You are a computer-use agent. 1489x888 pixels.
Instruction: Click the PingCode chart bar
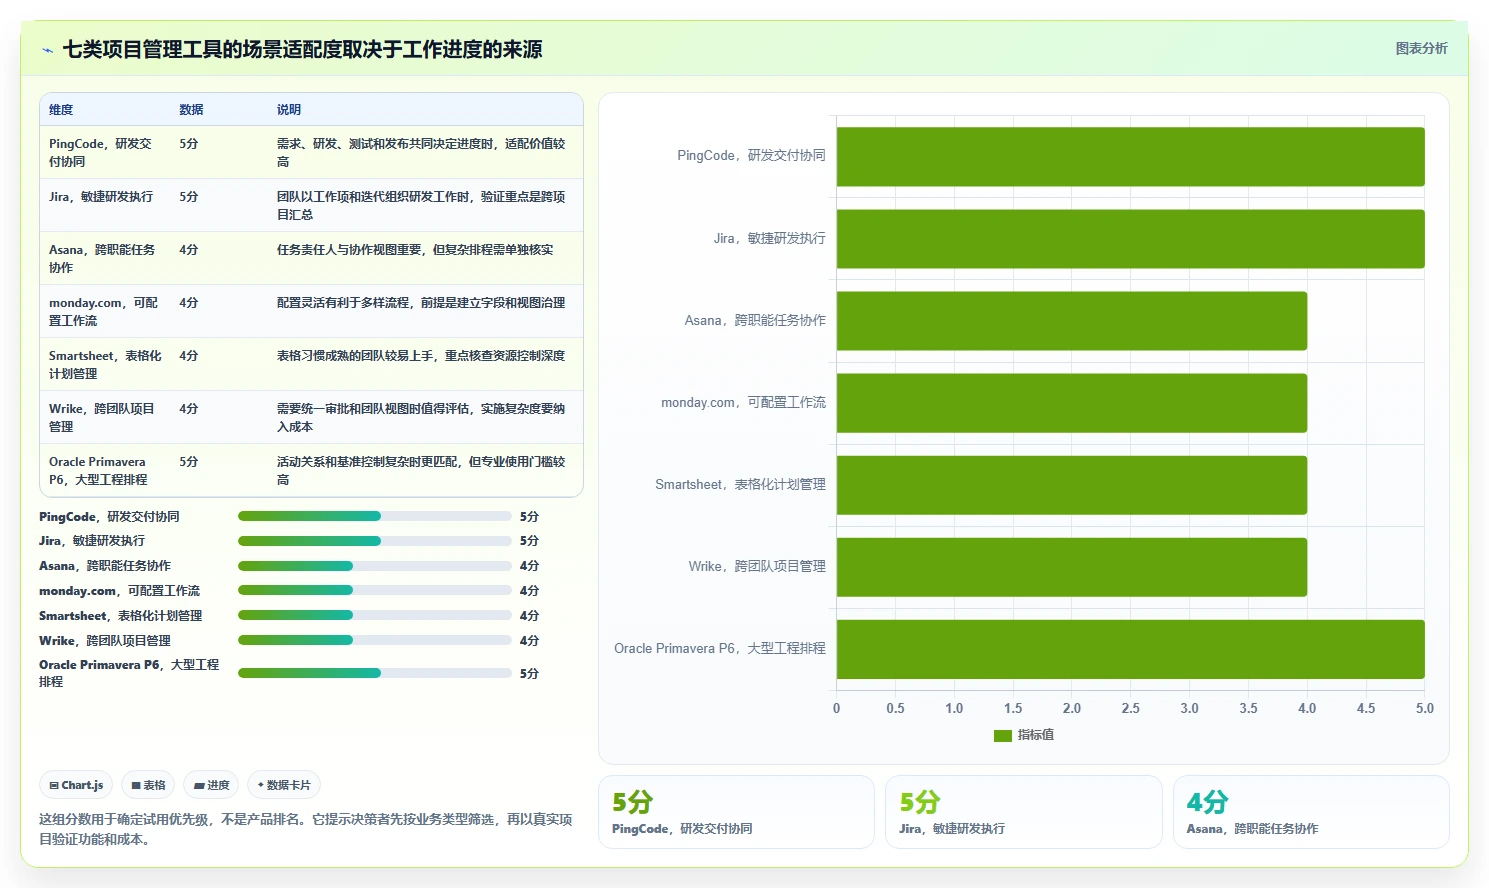click(x=1130, y=157)
